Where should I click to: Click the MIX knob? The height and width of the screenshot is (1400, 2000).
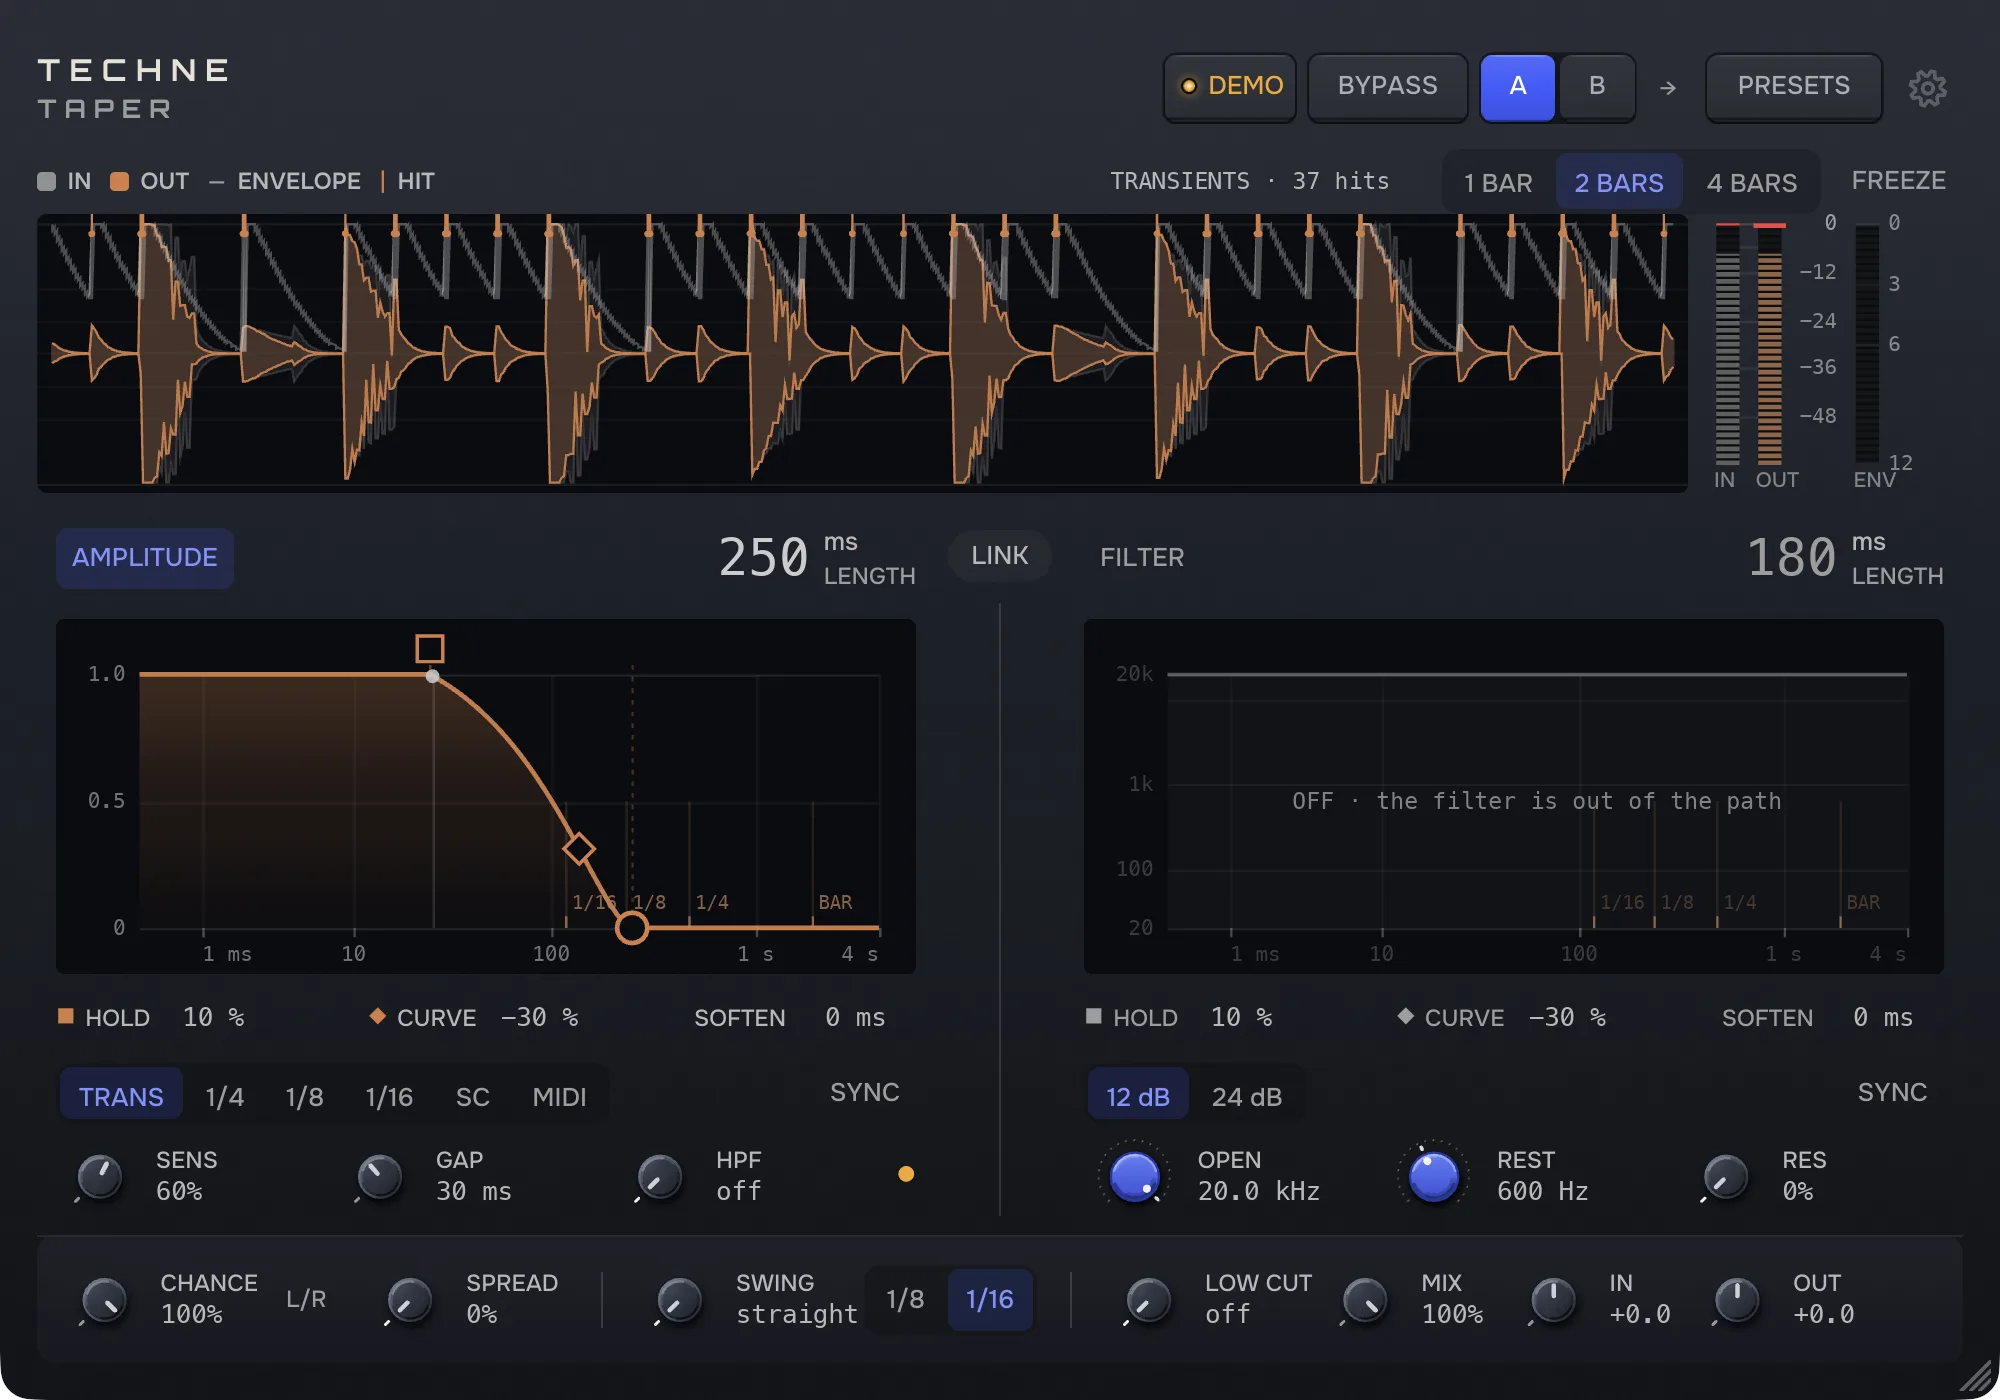point(1366,1300)
